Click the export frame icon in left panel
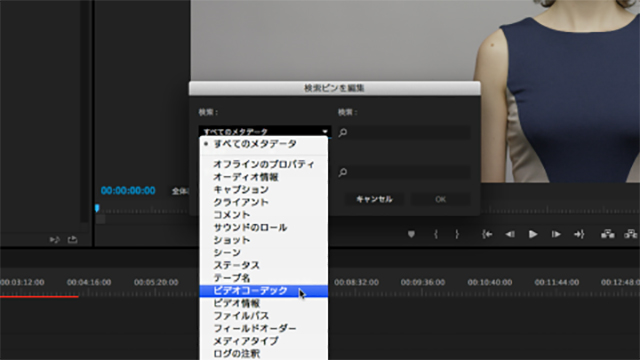This screenshot has height=360, width=640. (x=72, y=240)
